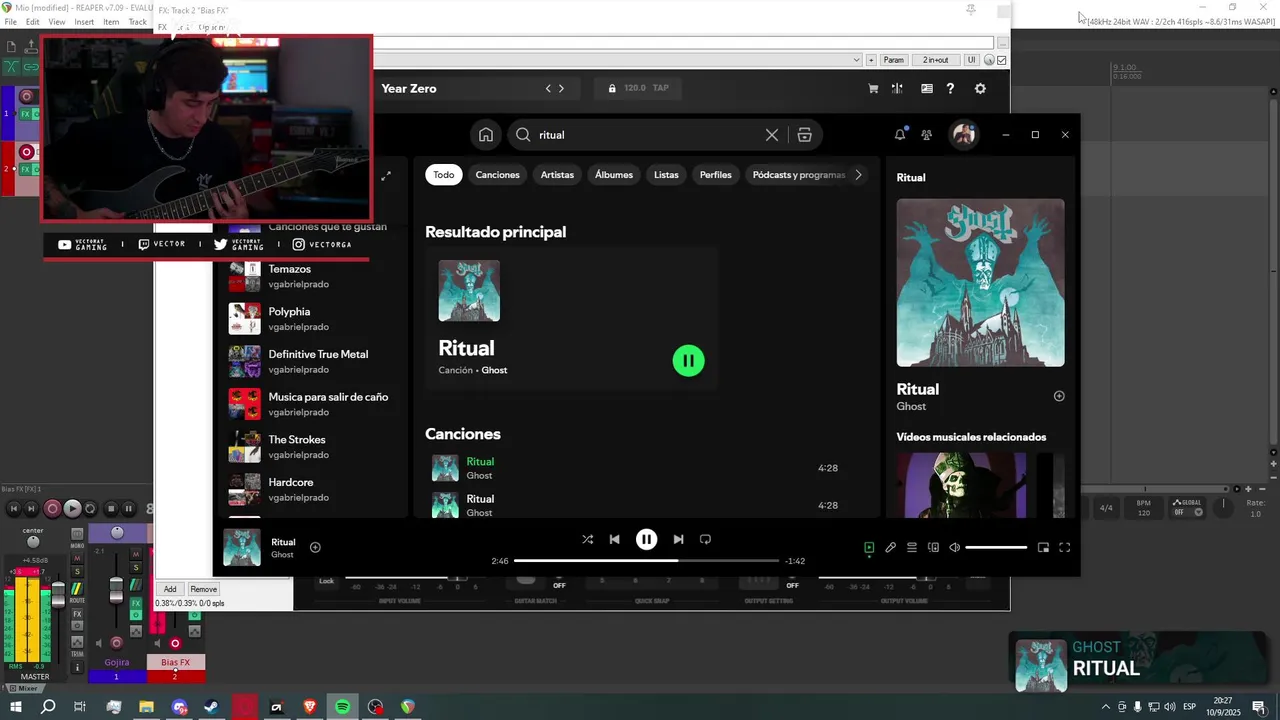
Task: Start REAPER transport record
Action: tap(53, 509)
